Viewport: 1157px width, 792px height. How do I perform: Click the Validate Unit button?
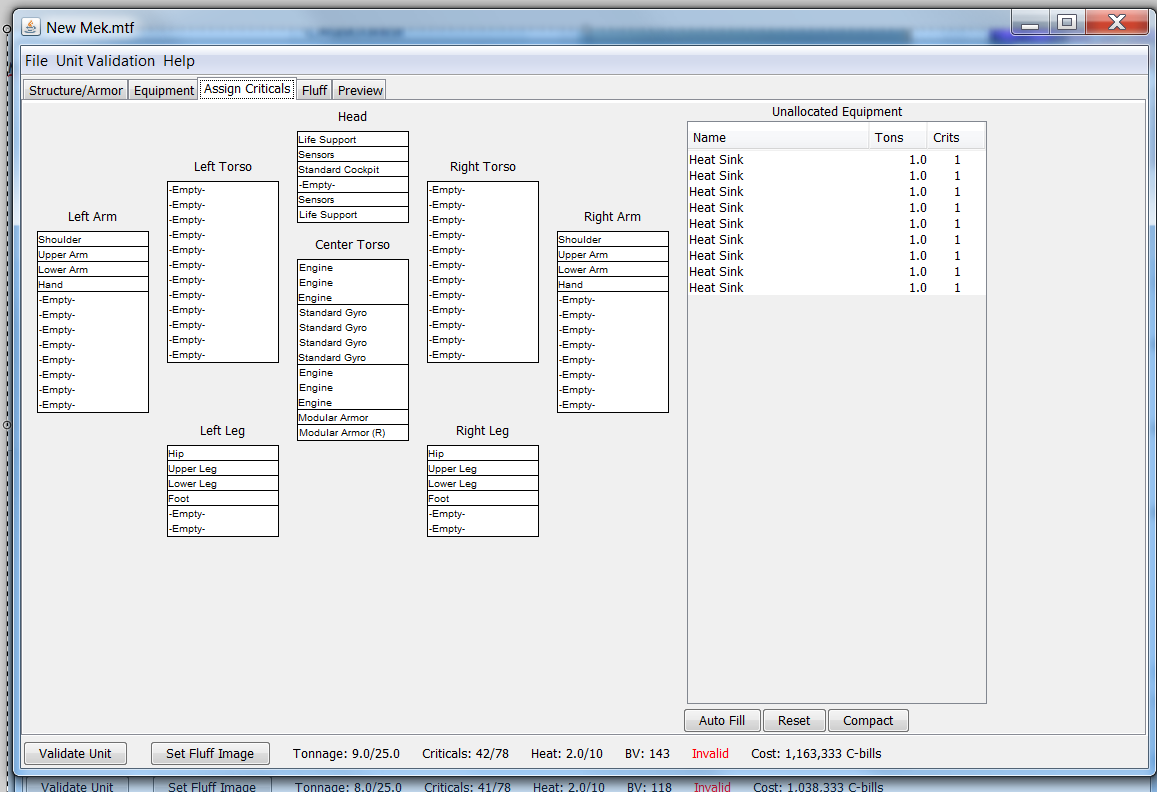pyautogui.click(x=75, y=754)
